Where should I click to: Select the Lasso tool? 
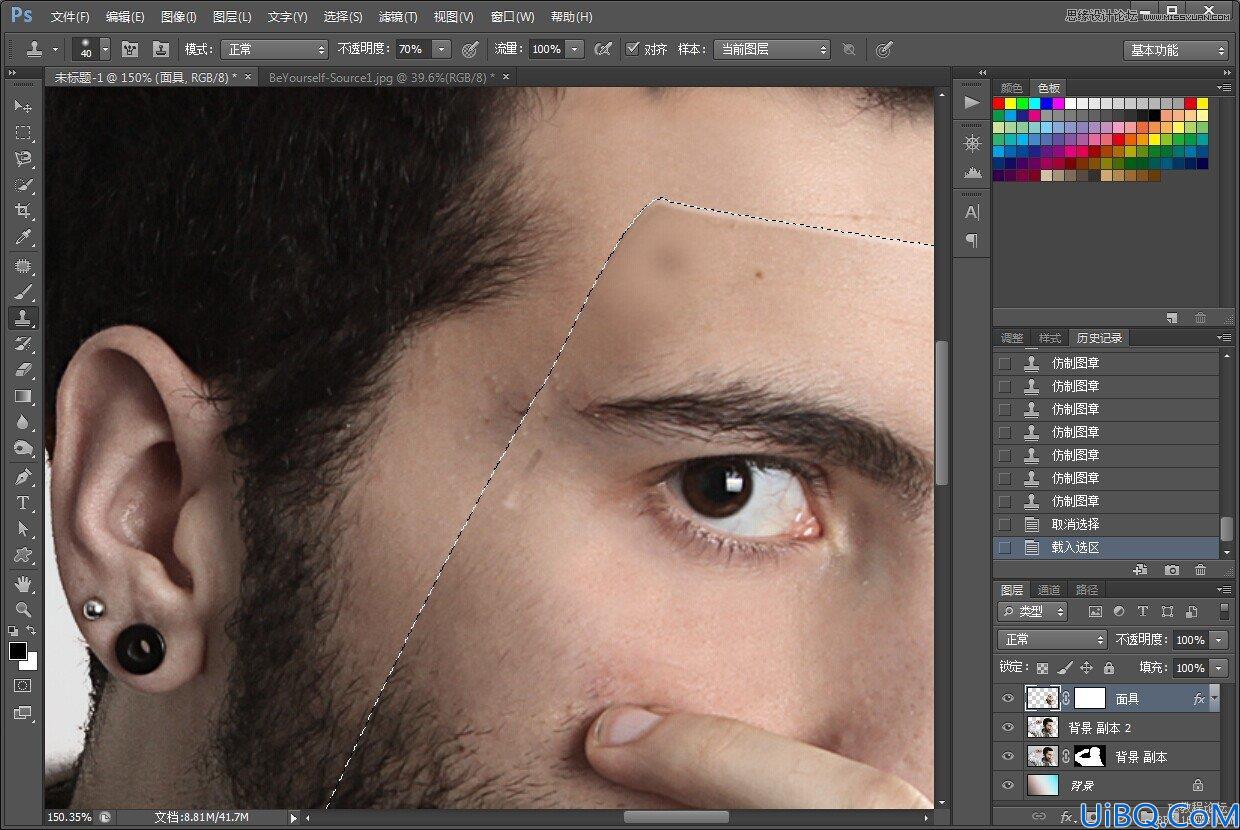point(23,158)
